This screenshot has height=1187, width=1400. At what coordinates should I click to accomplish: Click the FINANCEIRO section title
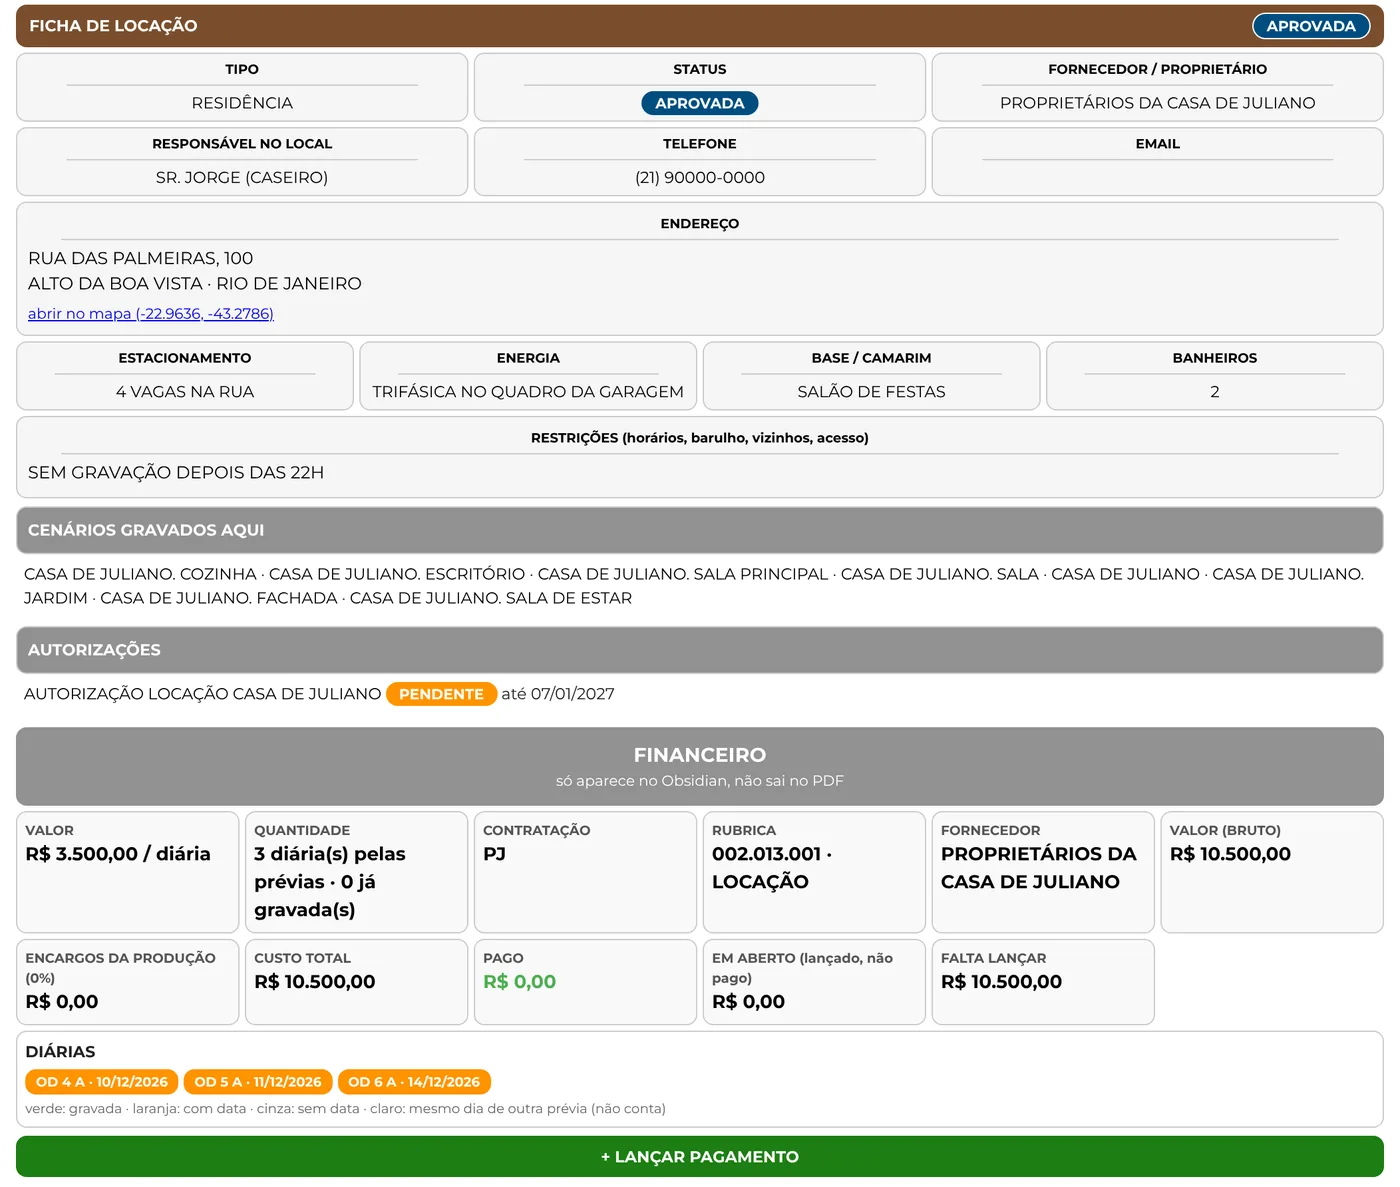tap(700, 755)
